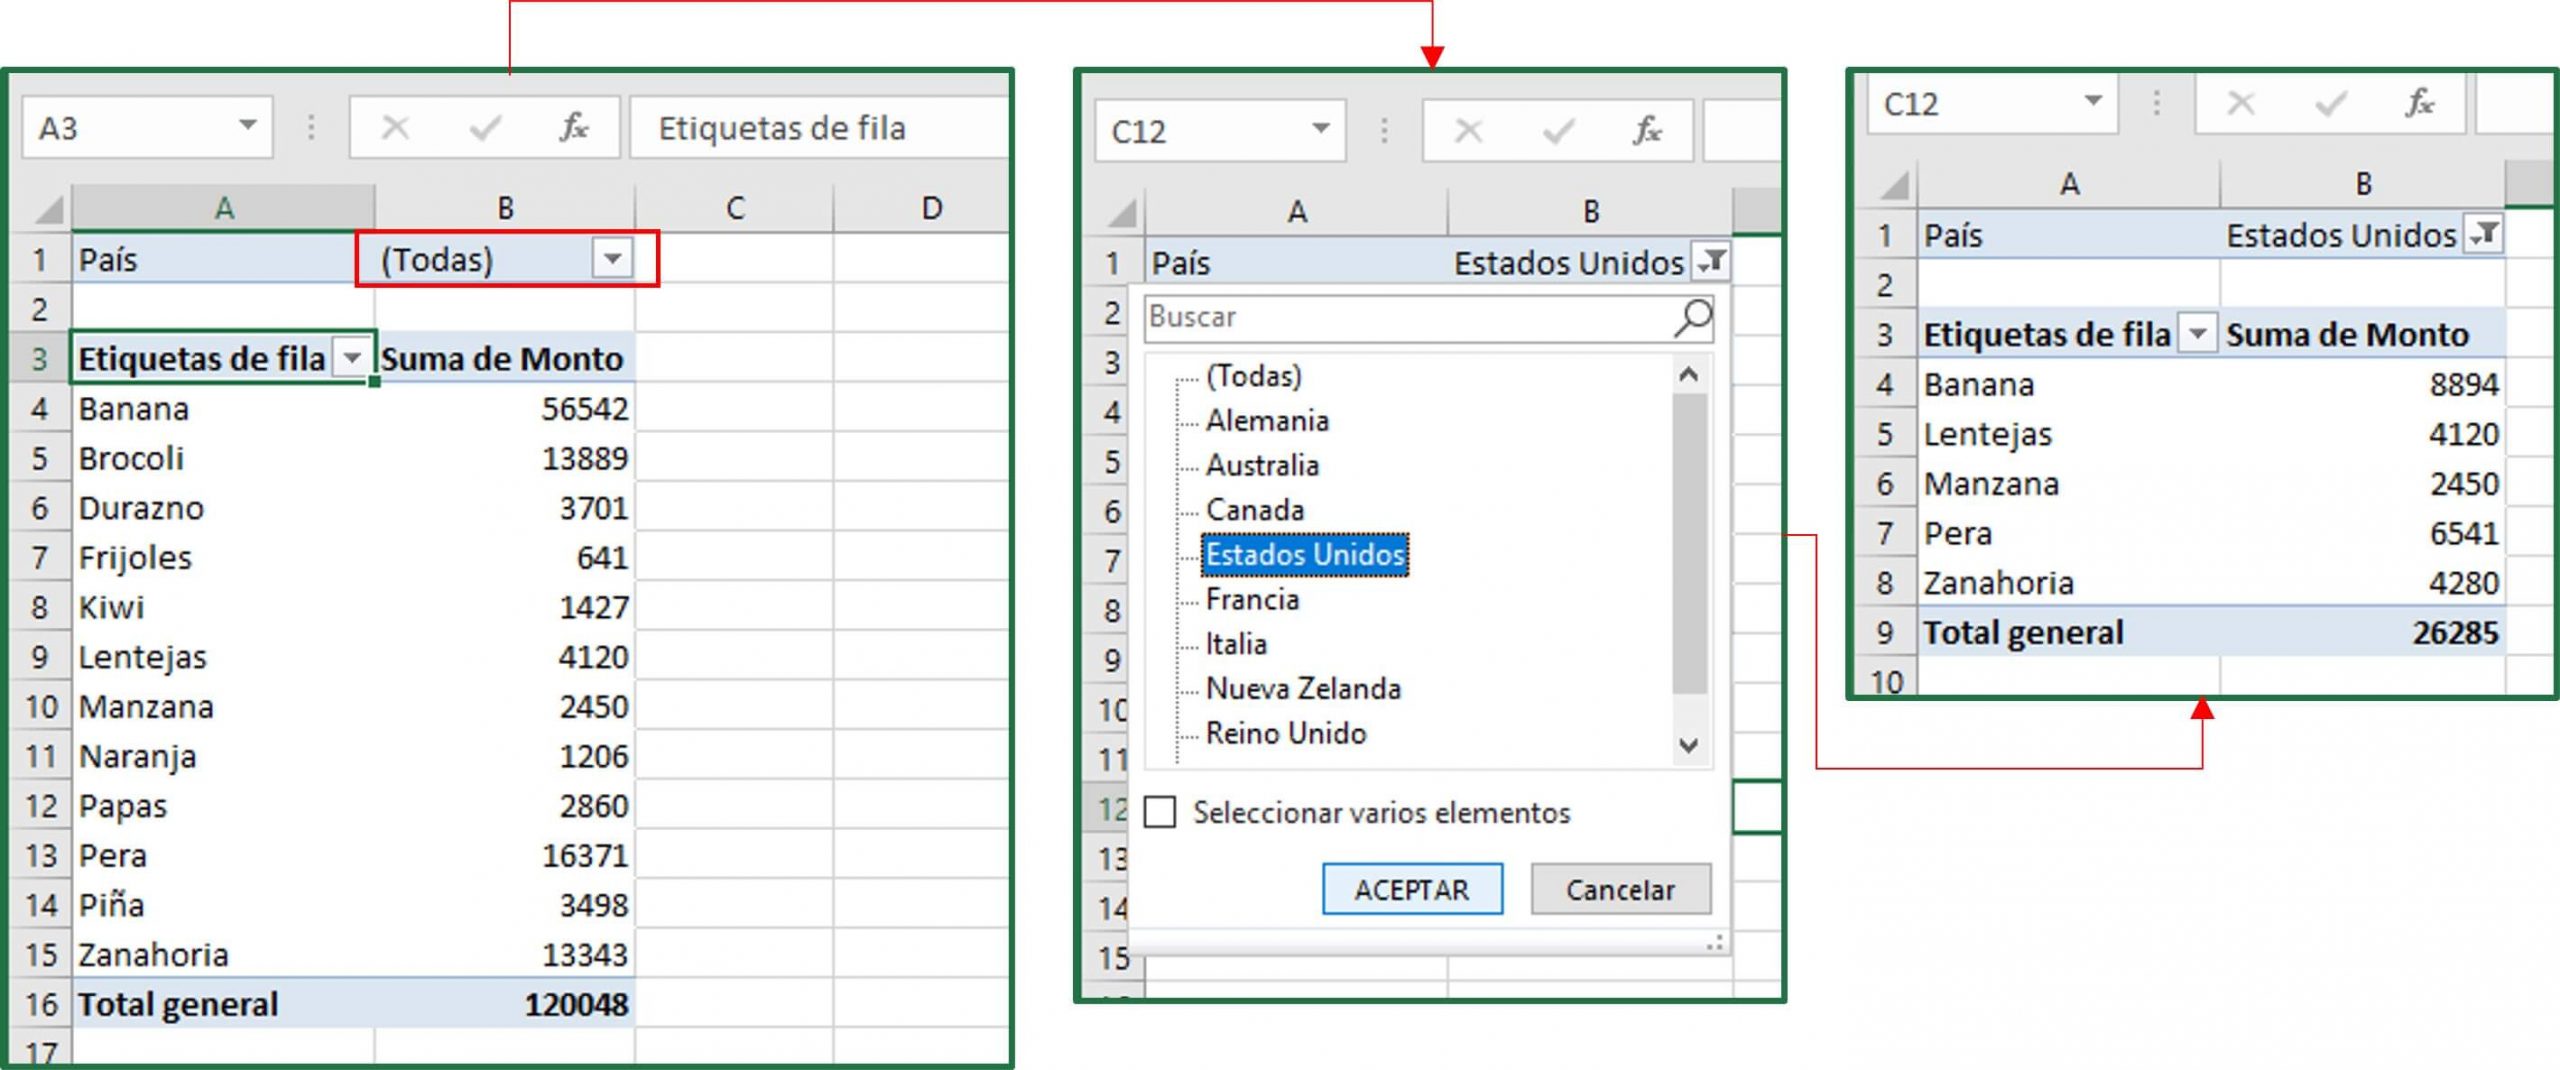Click the Enter checkmark icon in formula bar
Screen dimensions: 2560x1070
tap(485, 128)
